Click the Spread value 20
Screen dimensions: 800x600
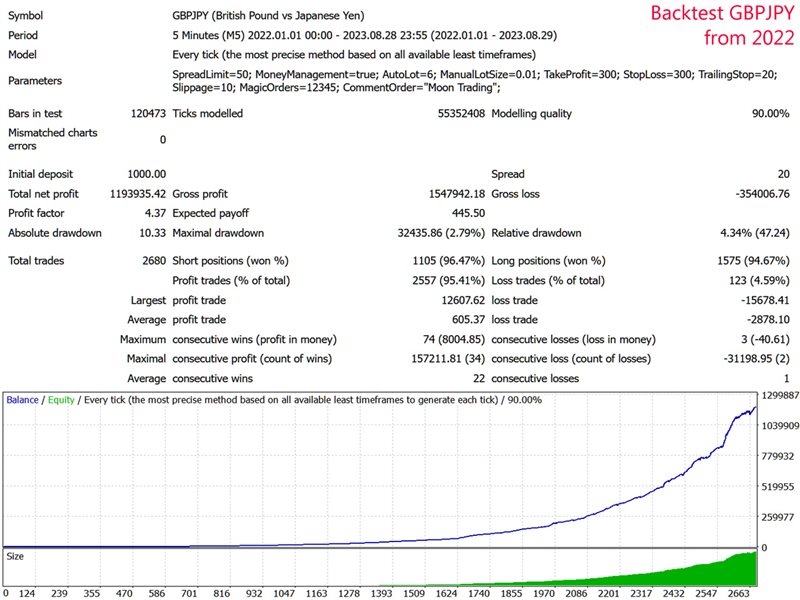(x=784, y=174)
